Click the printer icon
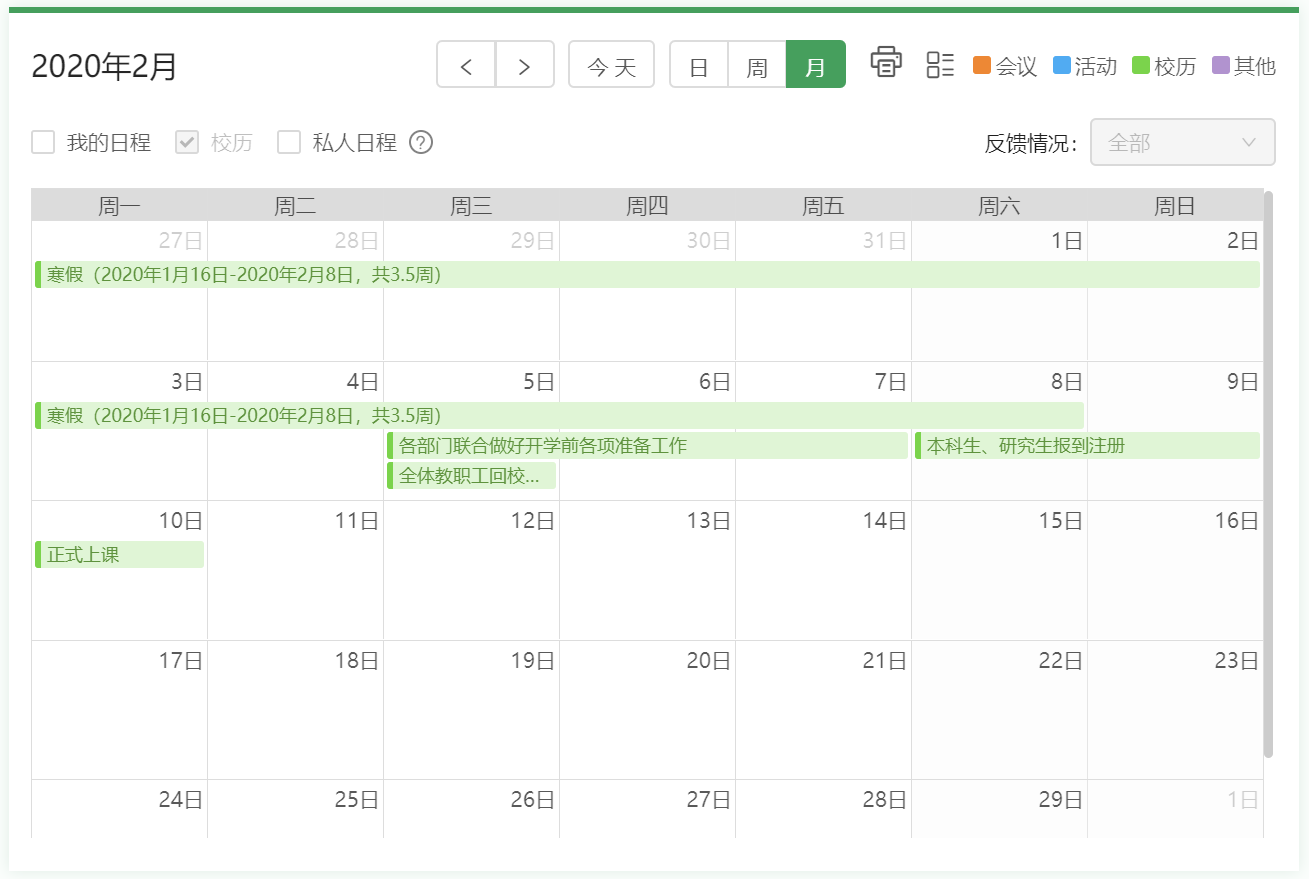This screenshot has width=1309, height=879. pos(886,63)
